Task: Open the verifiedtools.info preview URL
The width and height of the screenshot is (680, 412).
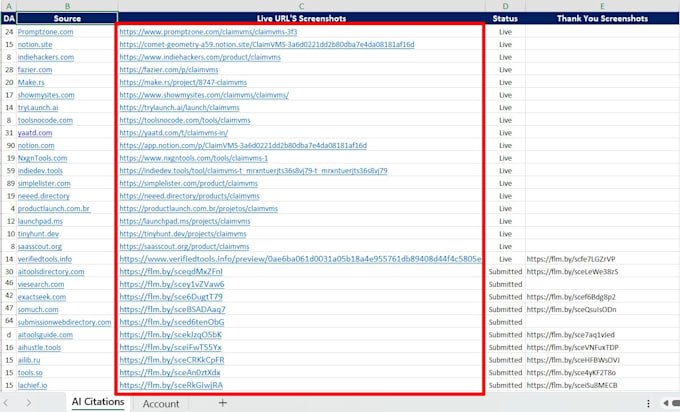Action: point(300,259)
